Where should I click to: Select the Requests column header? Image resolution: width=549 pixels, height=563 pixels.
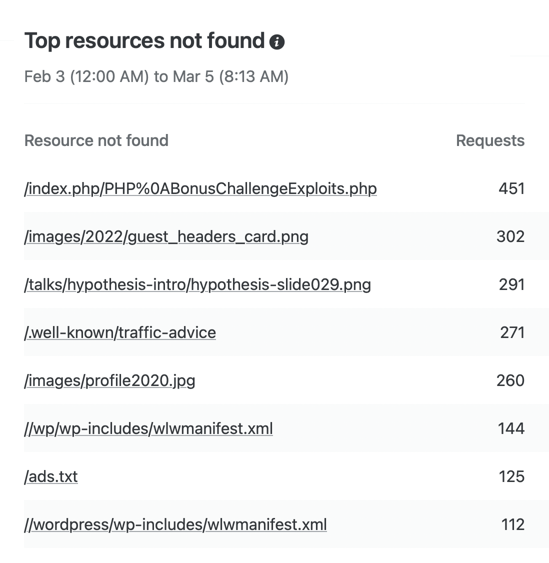pyautogui.click(x=490, y=141)
